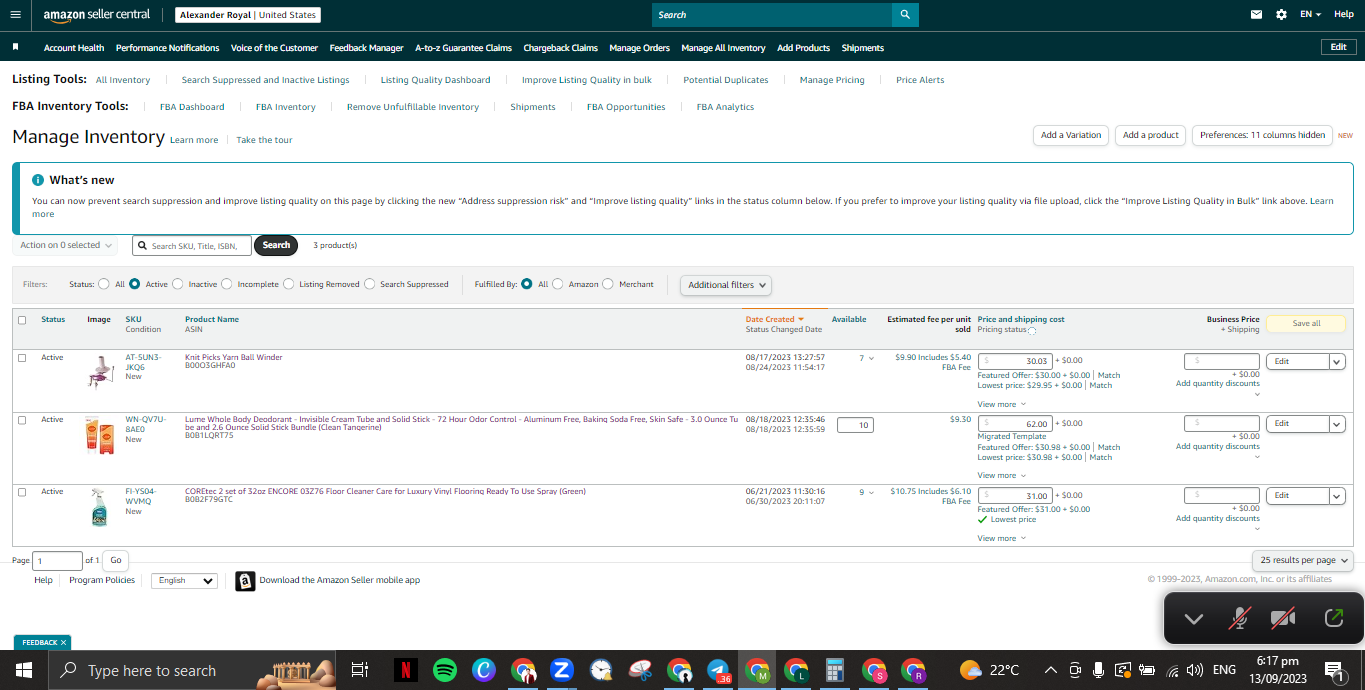Select Fulfilled By Merchant radio button
Image resolution: width=1365 pixels, height=690 pixels.
608,284
